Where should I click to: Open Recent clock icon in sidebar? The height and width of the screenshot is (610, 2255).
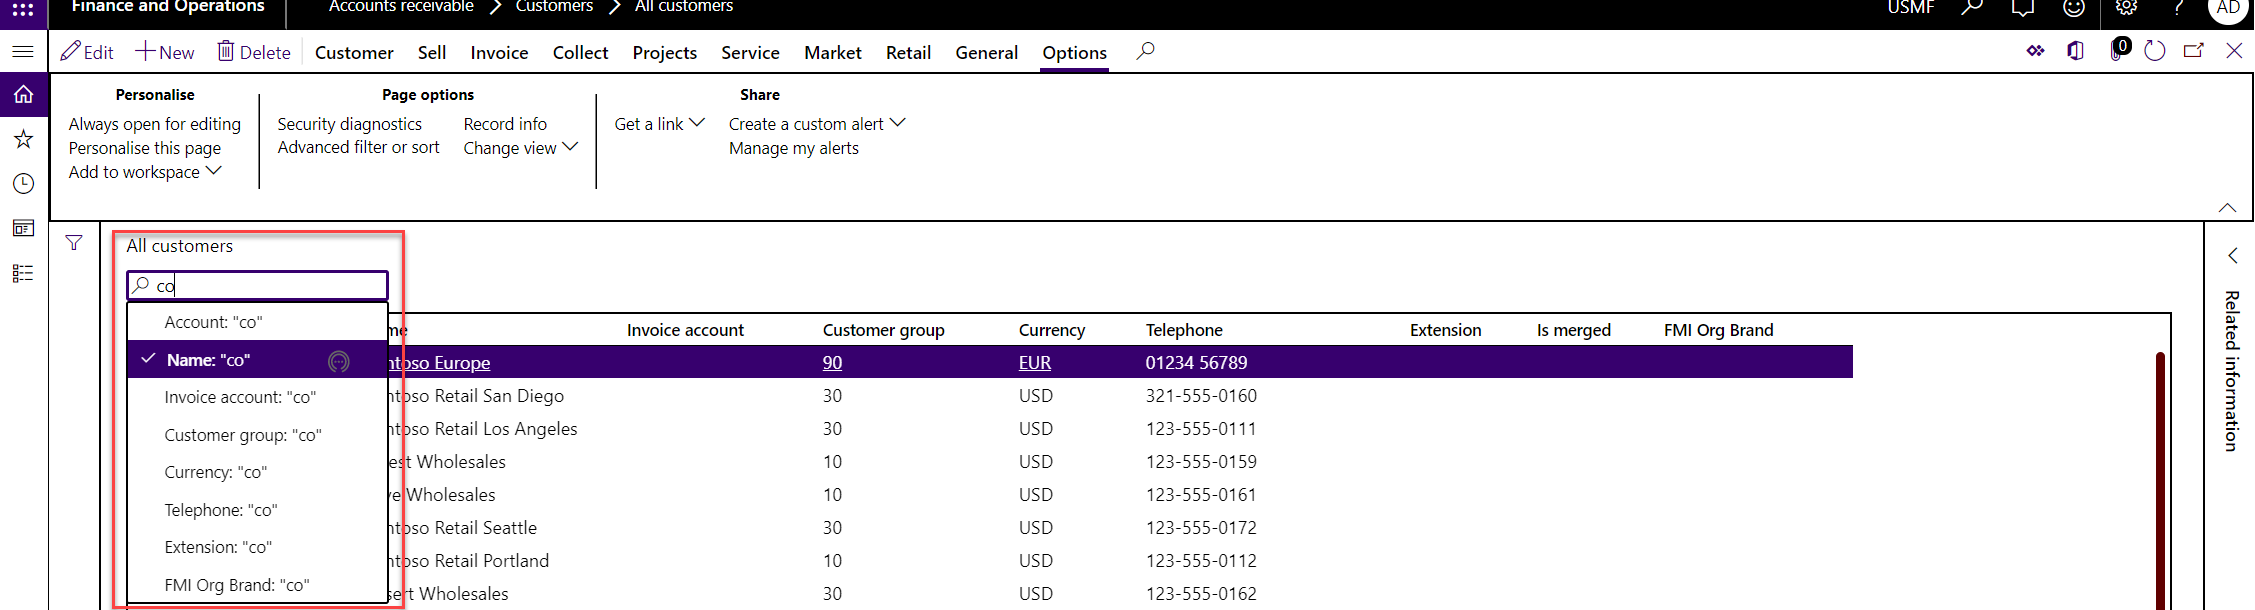24,184
